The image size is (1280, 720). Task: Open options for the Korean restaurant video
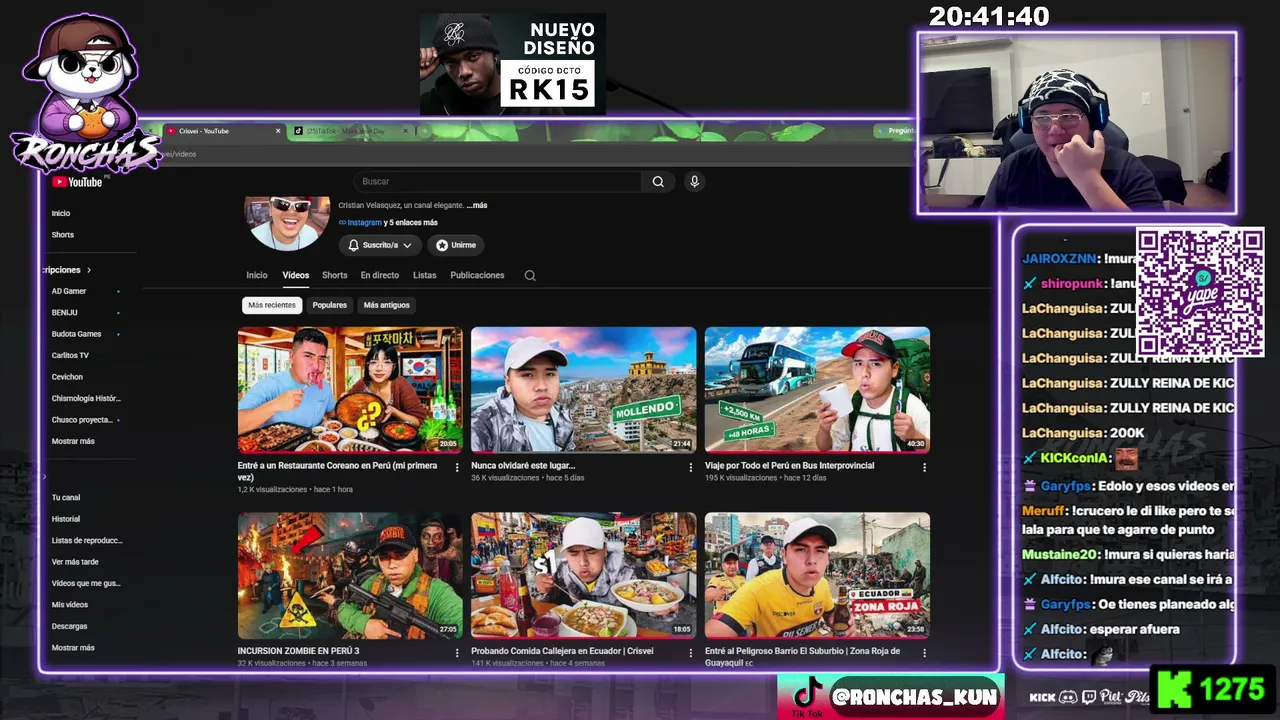457,467
